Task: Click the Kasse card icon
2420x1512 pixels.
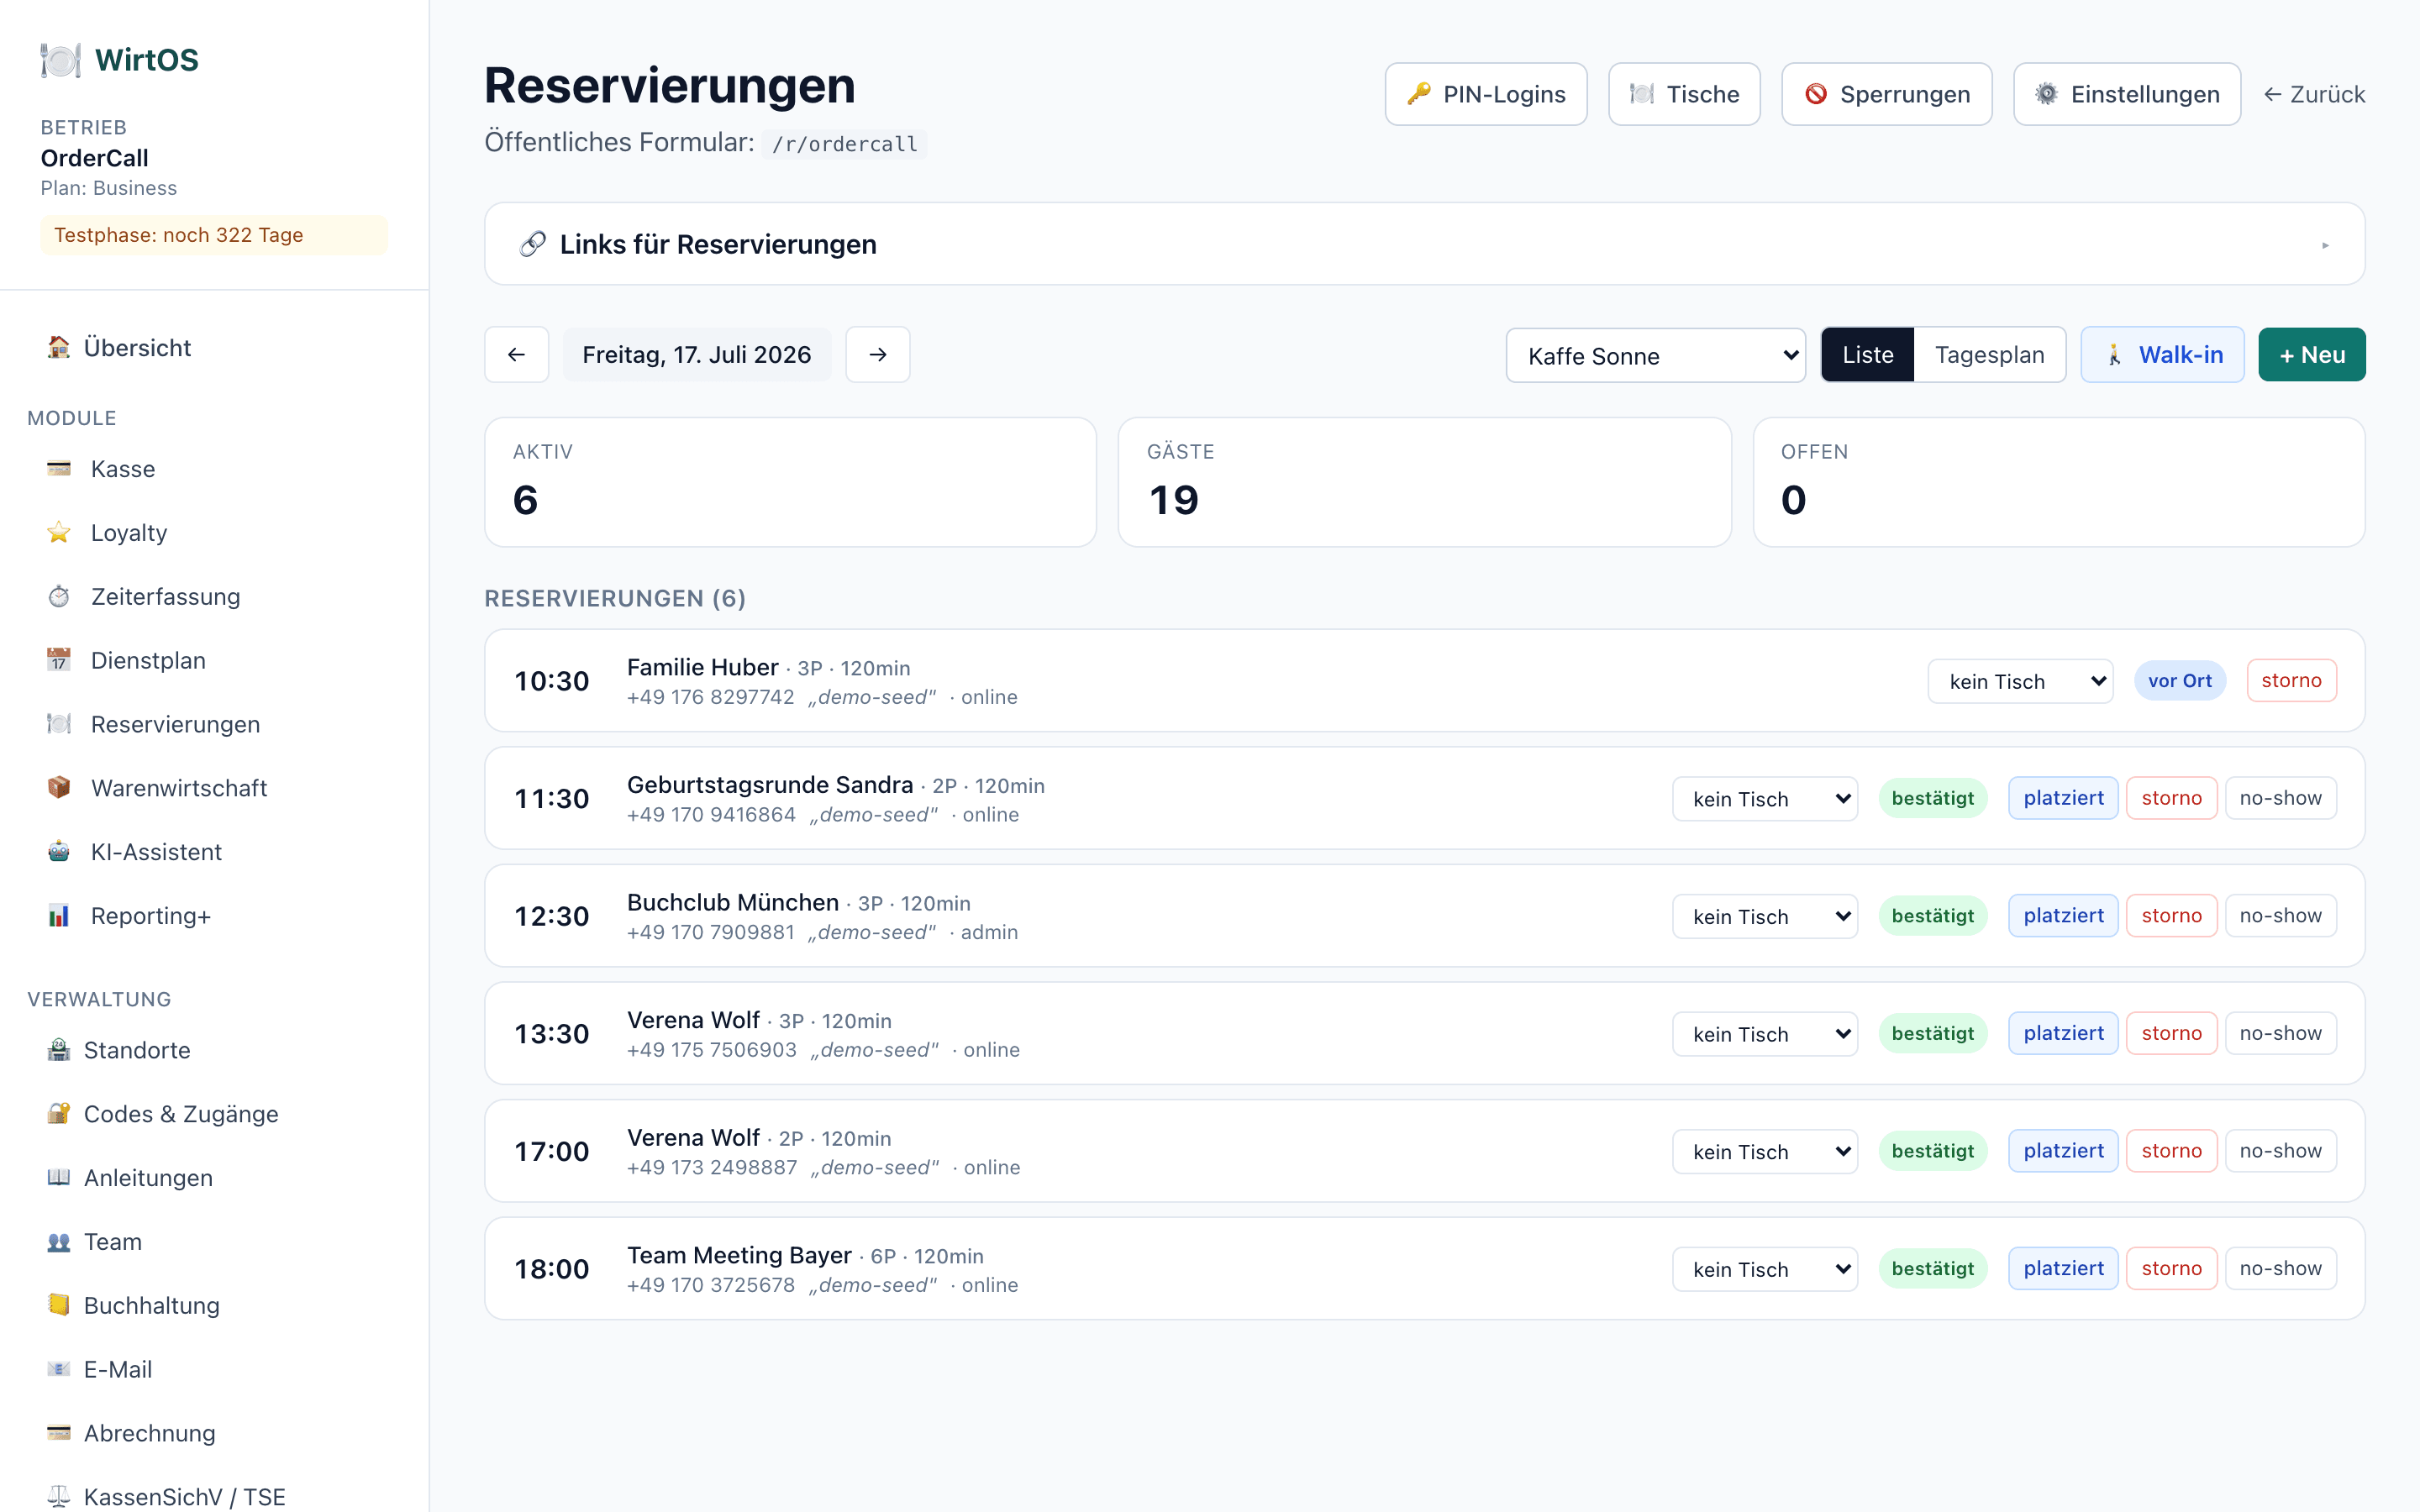Action: (x=59, y=468)
